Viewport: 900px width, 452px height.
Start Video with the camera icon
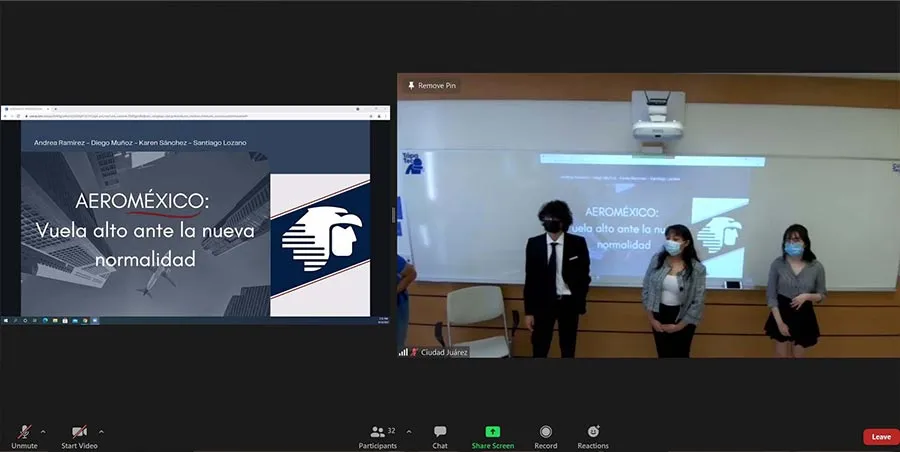pos(79,436)
